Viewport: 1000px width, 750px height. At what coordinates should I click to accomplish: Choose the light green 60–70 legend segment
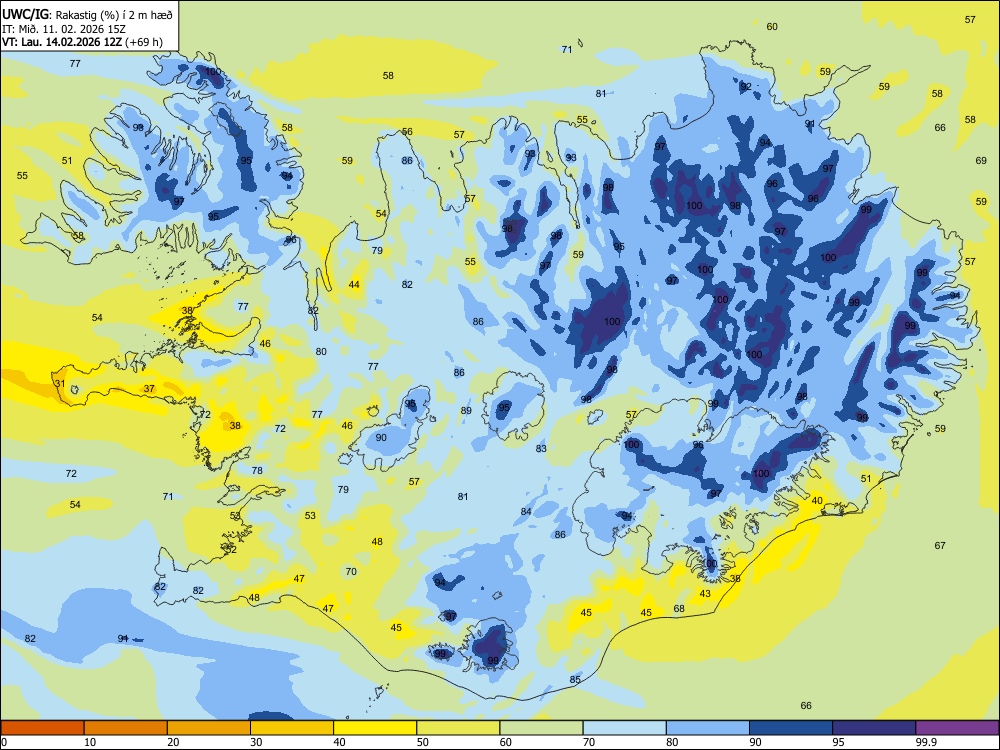click(541, 728)
